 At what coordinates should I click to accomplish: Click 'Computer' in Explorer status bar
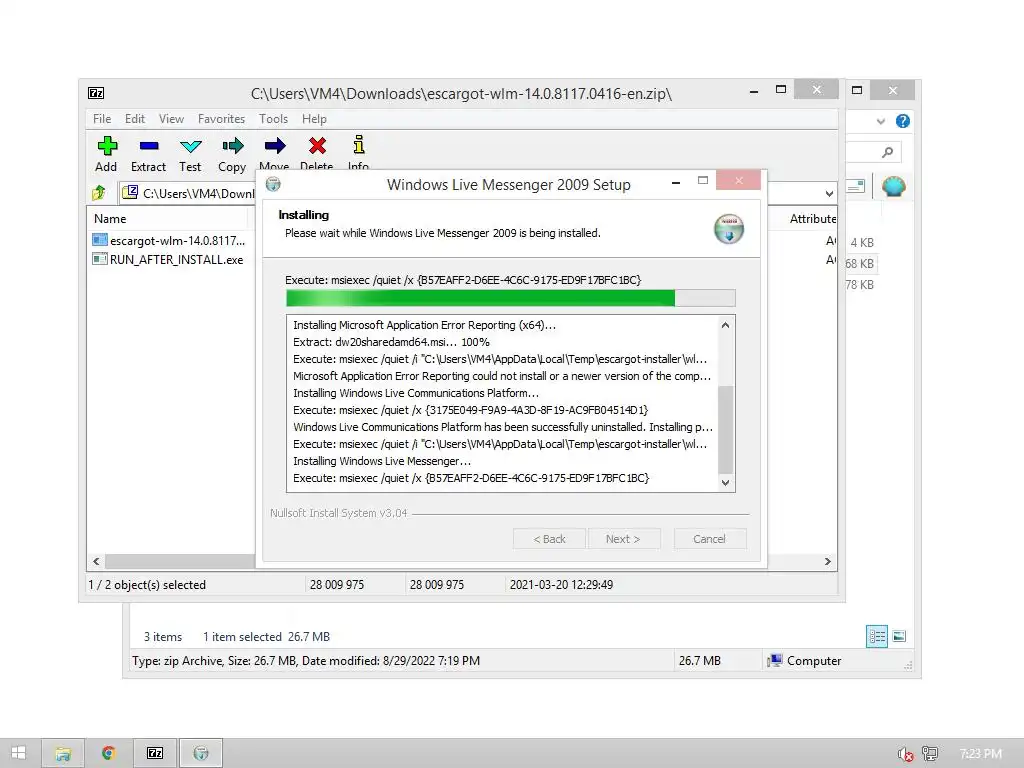pyautogui.click(x=814, y=661)
